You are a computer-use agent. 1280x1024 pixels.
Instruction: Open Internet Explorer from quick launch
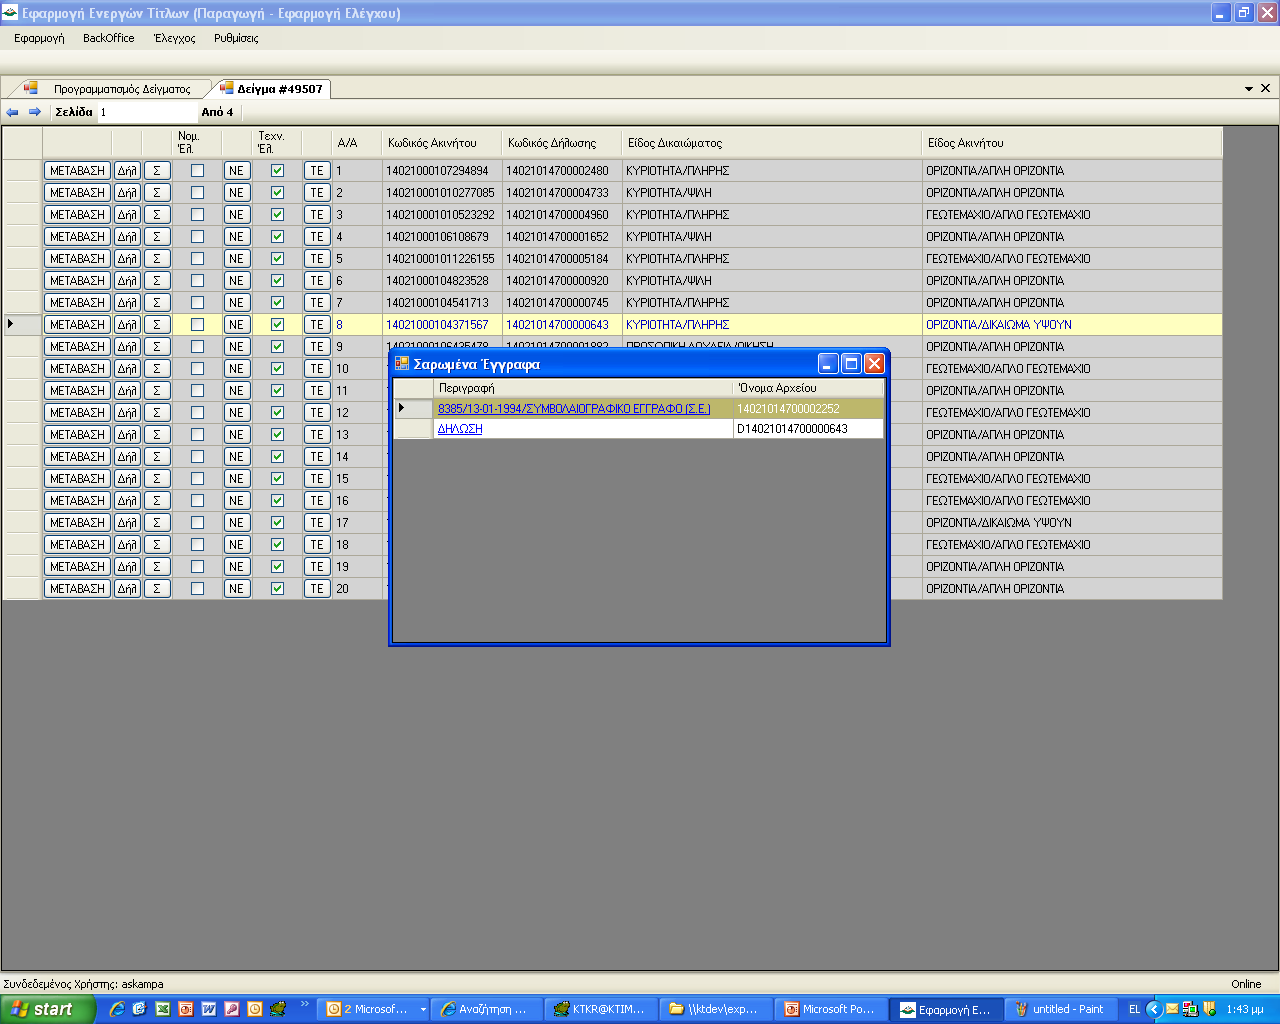click(x=116, y=1009)
